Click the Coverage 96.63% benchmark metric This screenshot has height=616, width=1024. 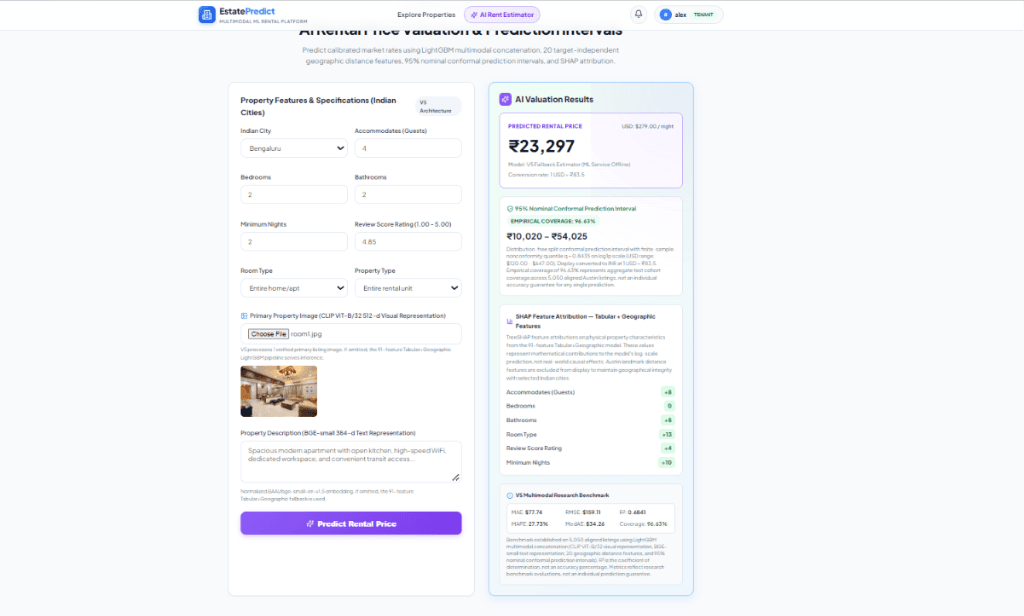(643, 524)
